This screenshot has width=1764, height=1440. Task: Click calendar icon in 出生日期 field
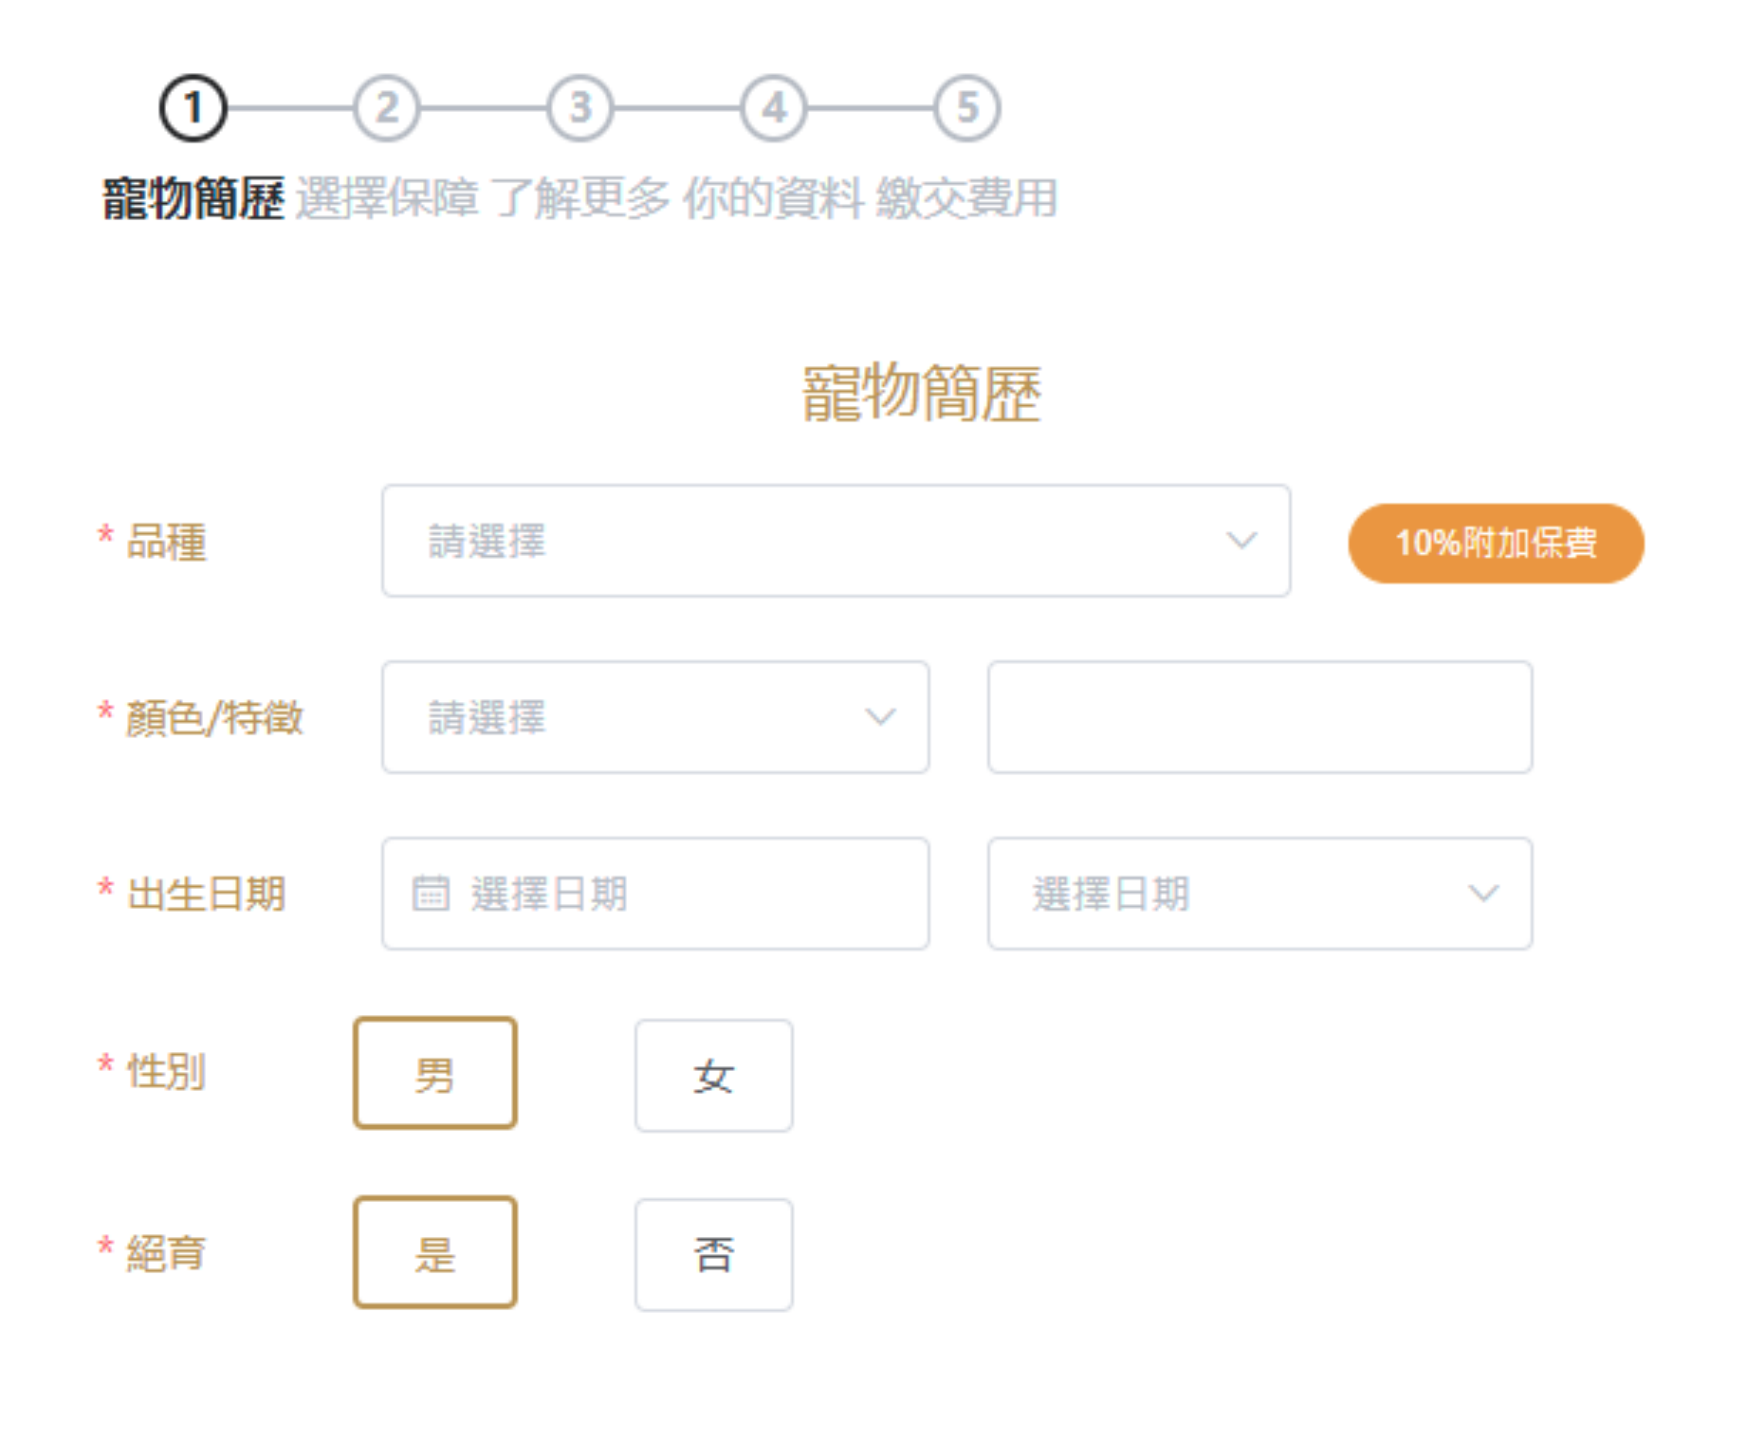coord(431,893)
